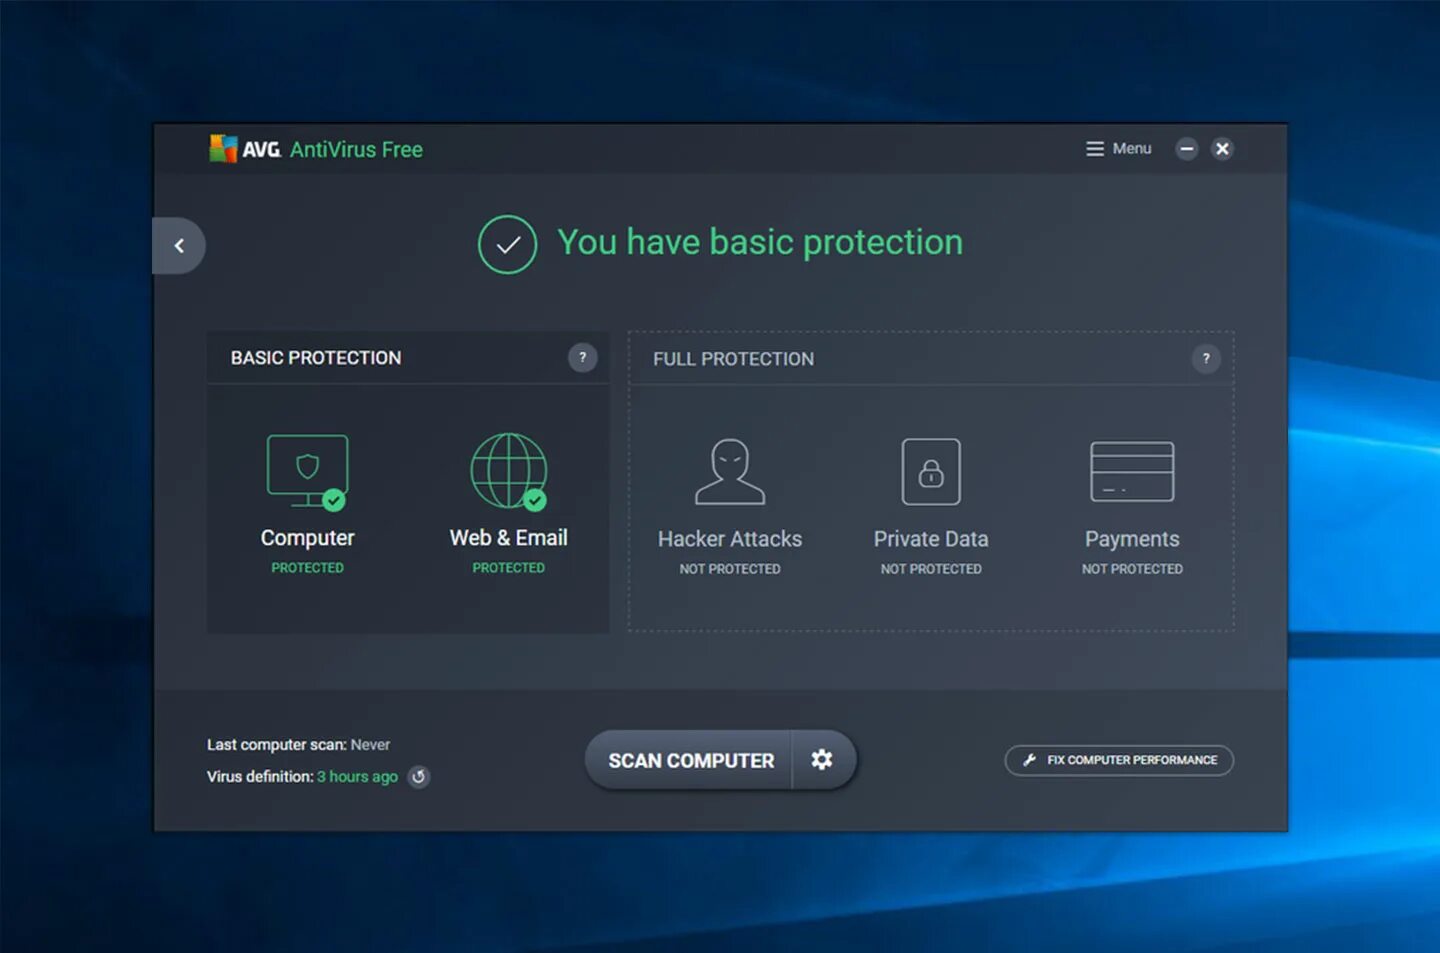Image resolution: width=1440 pixels, height=953 pixels.
Task: Open Basic Protection help question mark
Action: (x=583, y=358)
